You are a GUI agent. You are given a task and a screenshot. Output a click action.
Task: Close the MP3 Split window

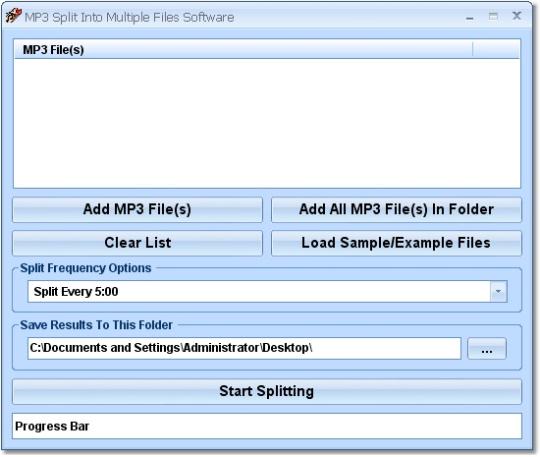point(517,16)
